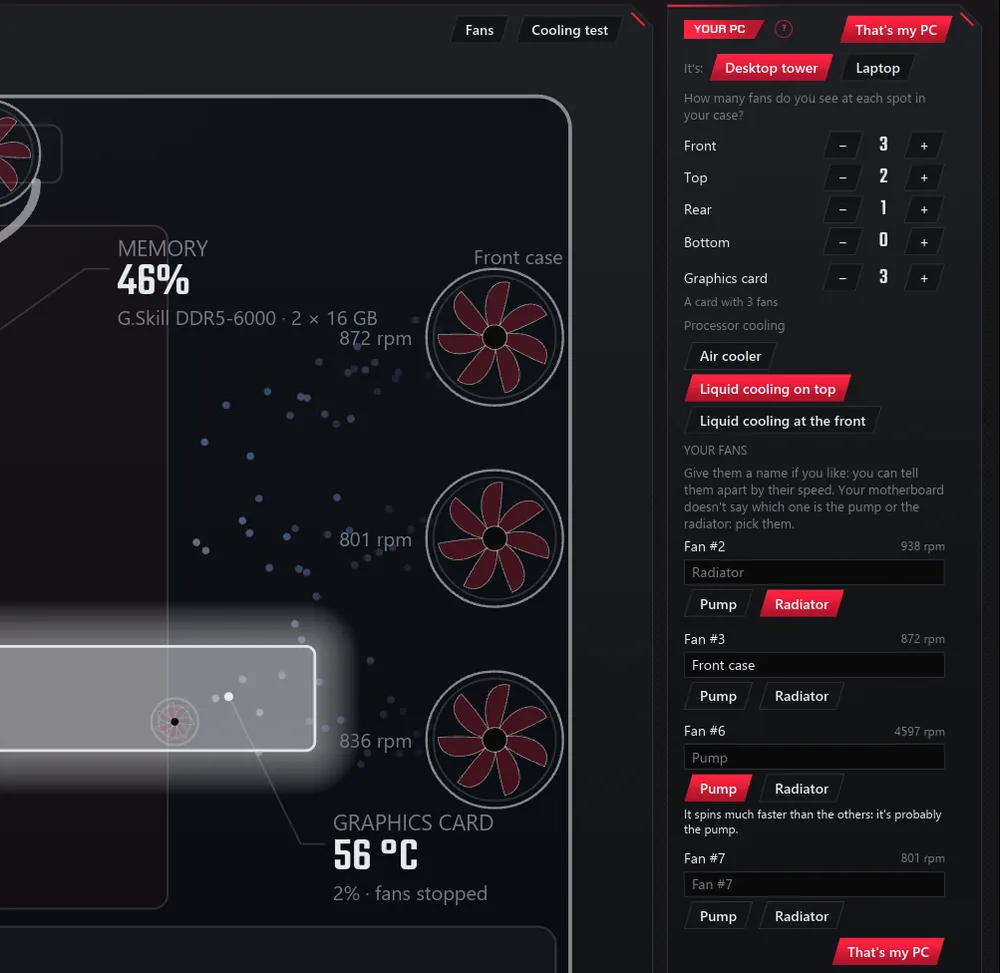The image size is (1000, 973).
Task: Mark Fan #6 as Radiator
Action: tap(801, 788)
